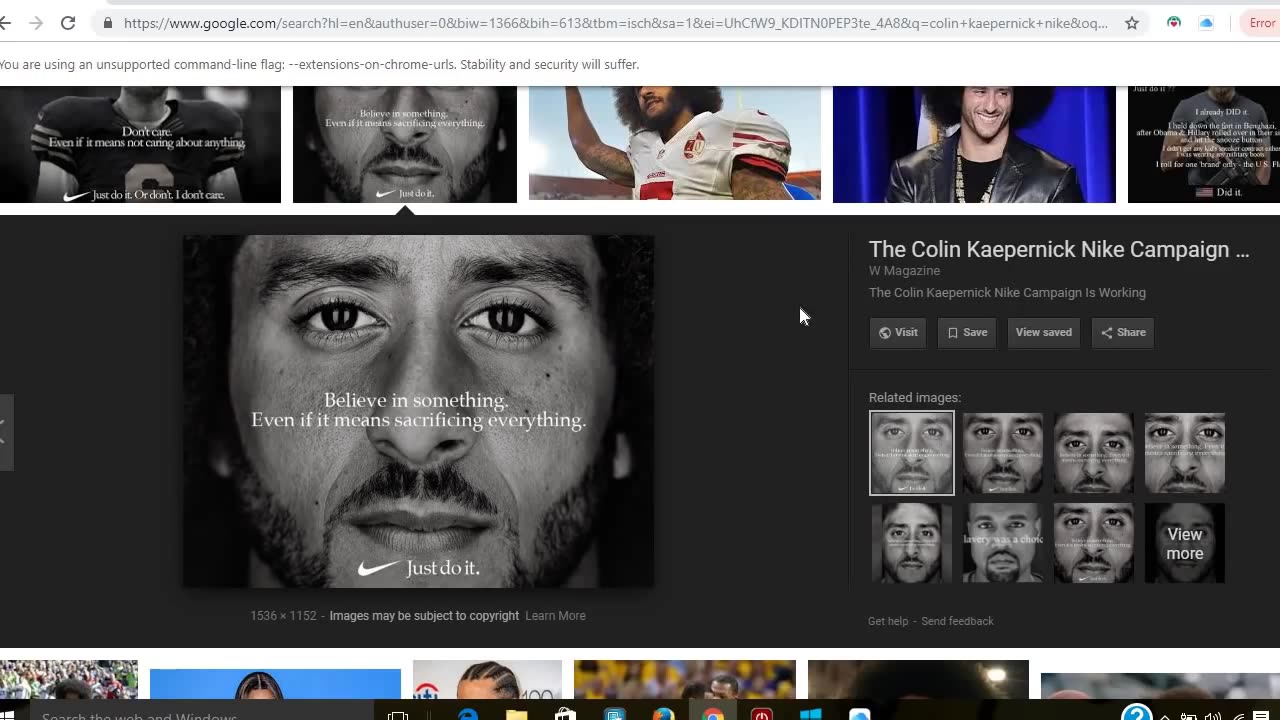1280x720 pixels.
Task: Launch Firefox from the taskbar
Action: (x=663, y=716)
